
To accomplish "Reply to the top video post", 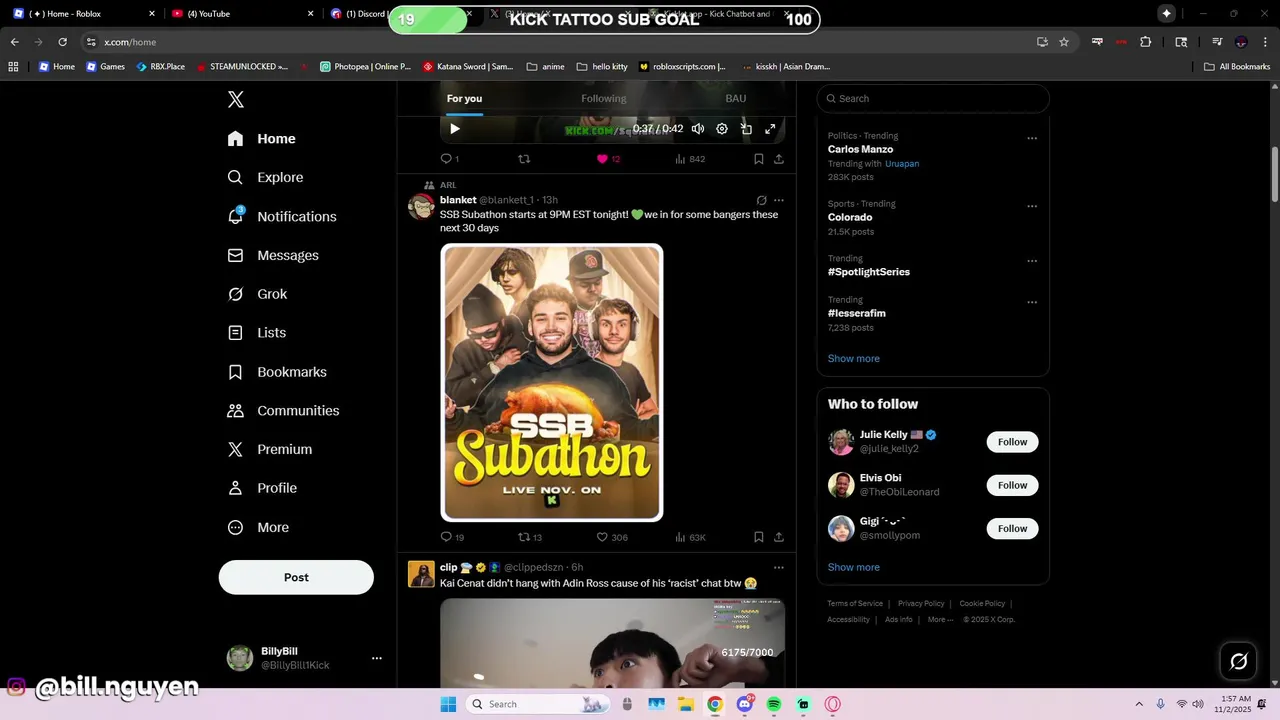I will click(x=450, y=159).
